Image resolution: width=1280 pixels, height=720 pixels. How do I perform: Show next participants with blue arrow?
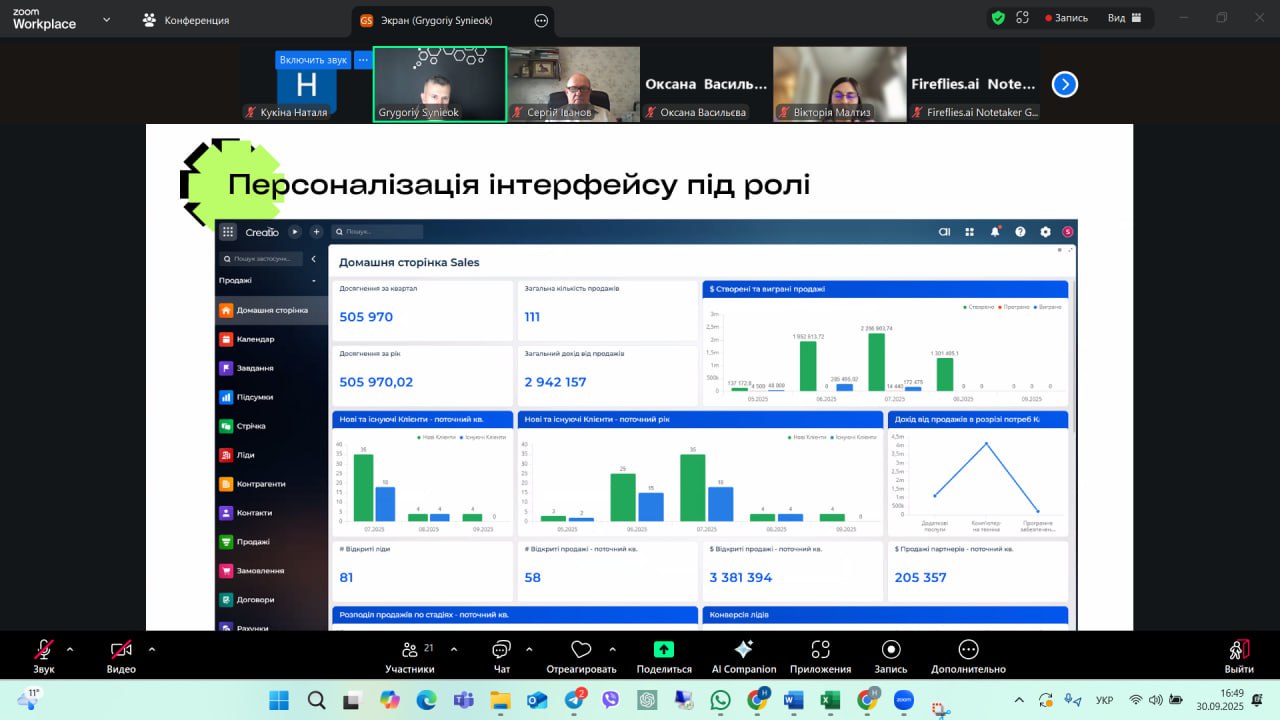pos(1065,84)
